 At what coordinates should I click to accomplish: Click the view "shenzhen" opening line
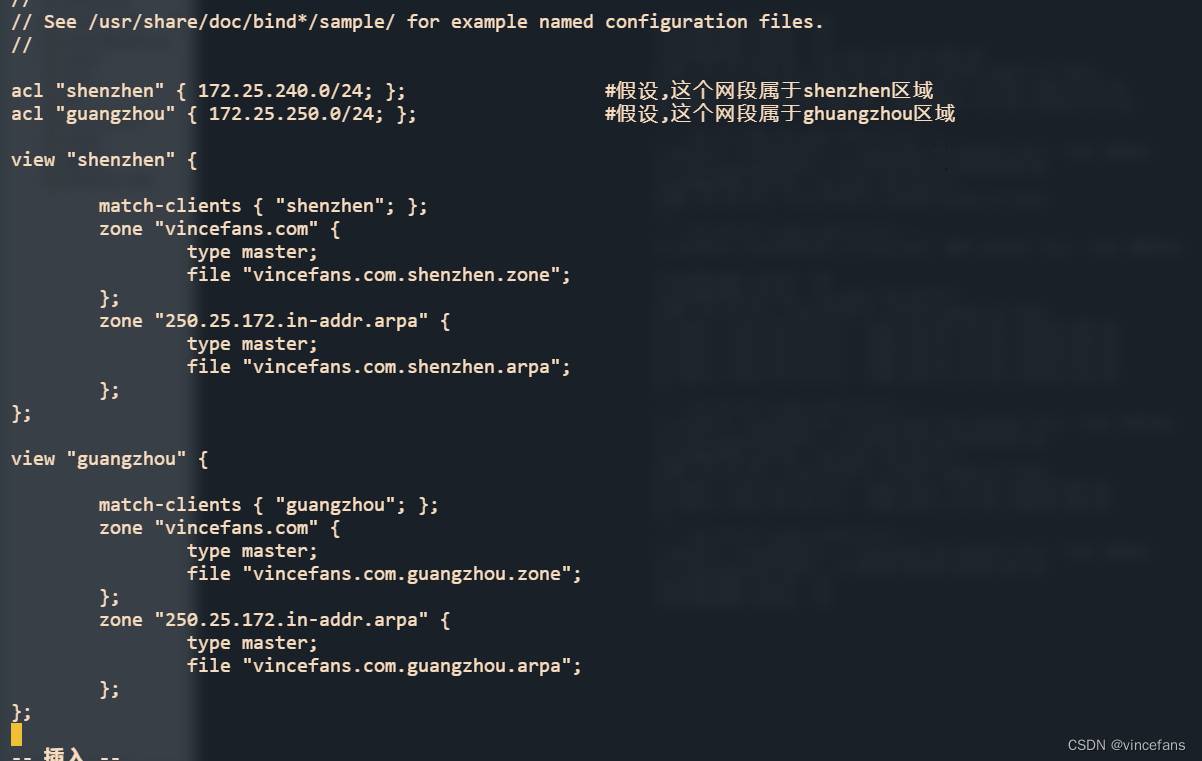tap(104, 160)
